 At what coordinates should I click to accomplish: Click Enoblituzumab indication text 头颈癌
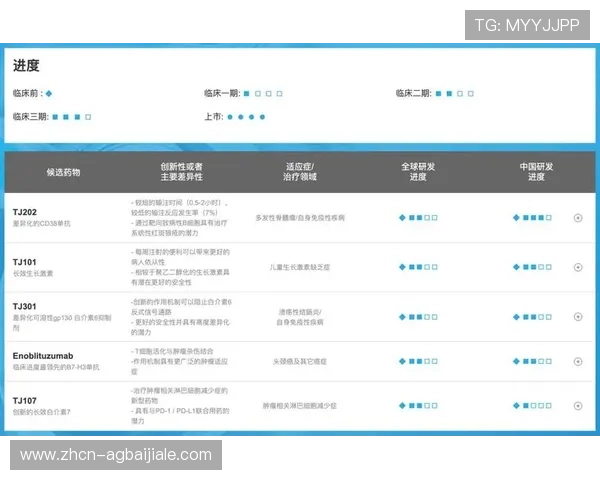(x=283, y=361)
